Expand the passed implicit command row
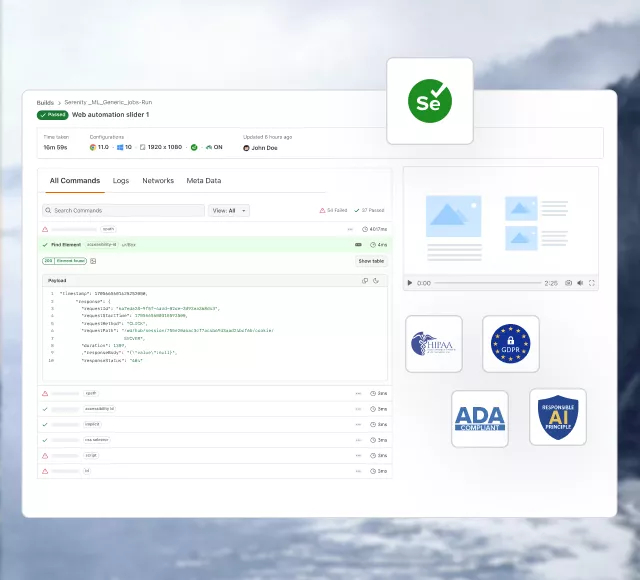 [215, 424]
